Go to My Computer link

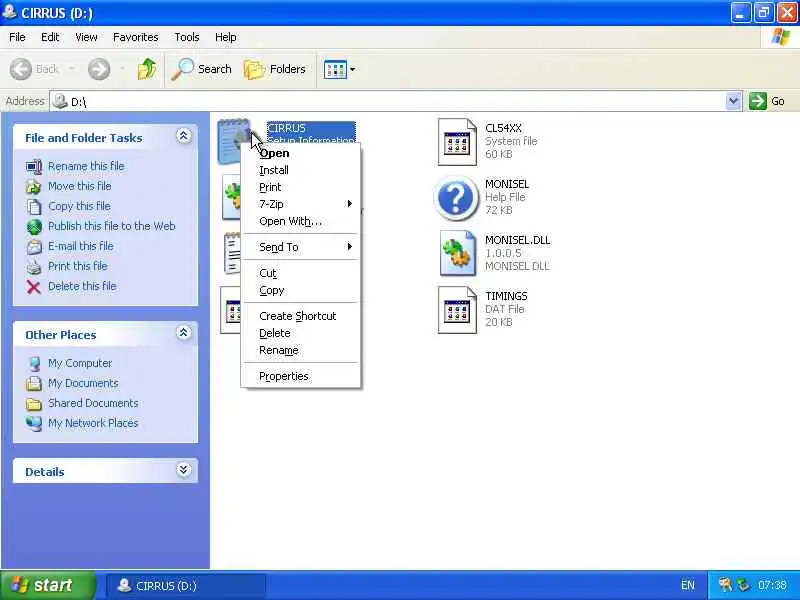(80, 363)
